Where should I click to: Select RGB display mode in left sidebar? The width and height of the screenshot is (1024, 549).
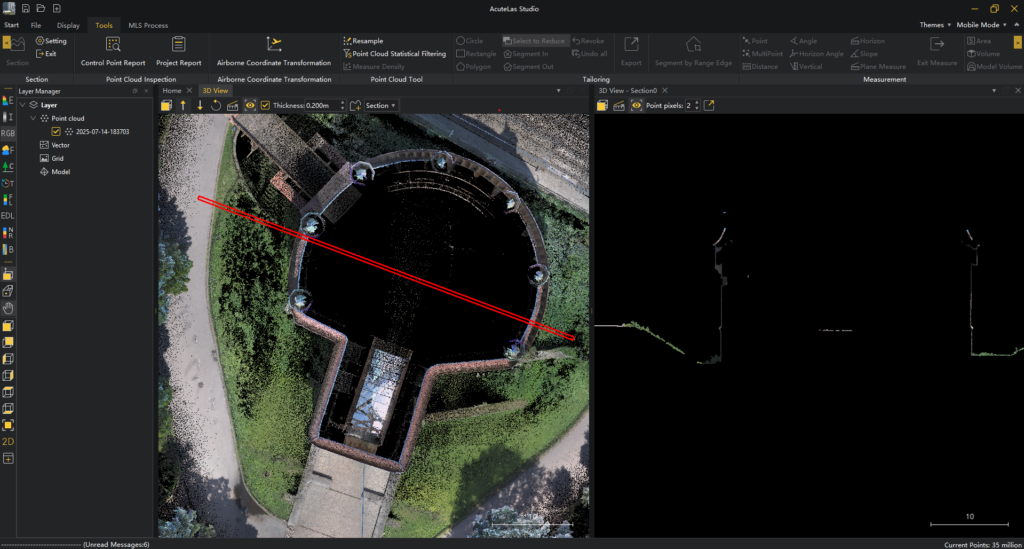(8, 133)
